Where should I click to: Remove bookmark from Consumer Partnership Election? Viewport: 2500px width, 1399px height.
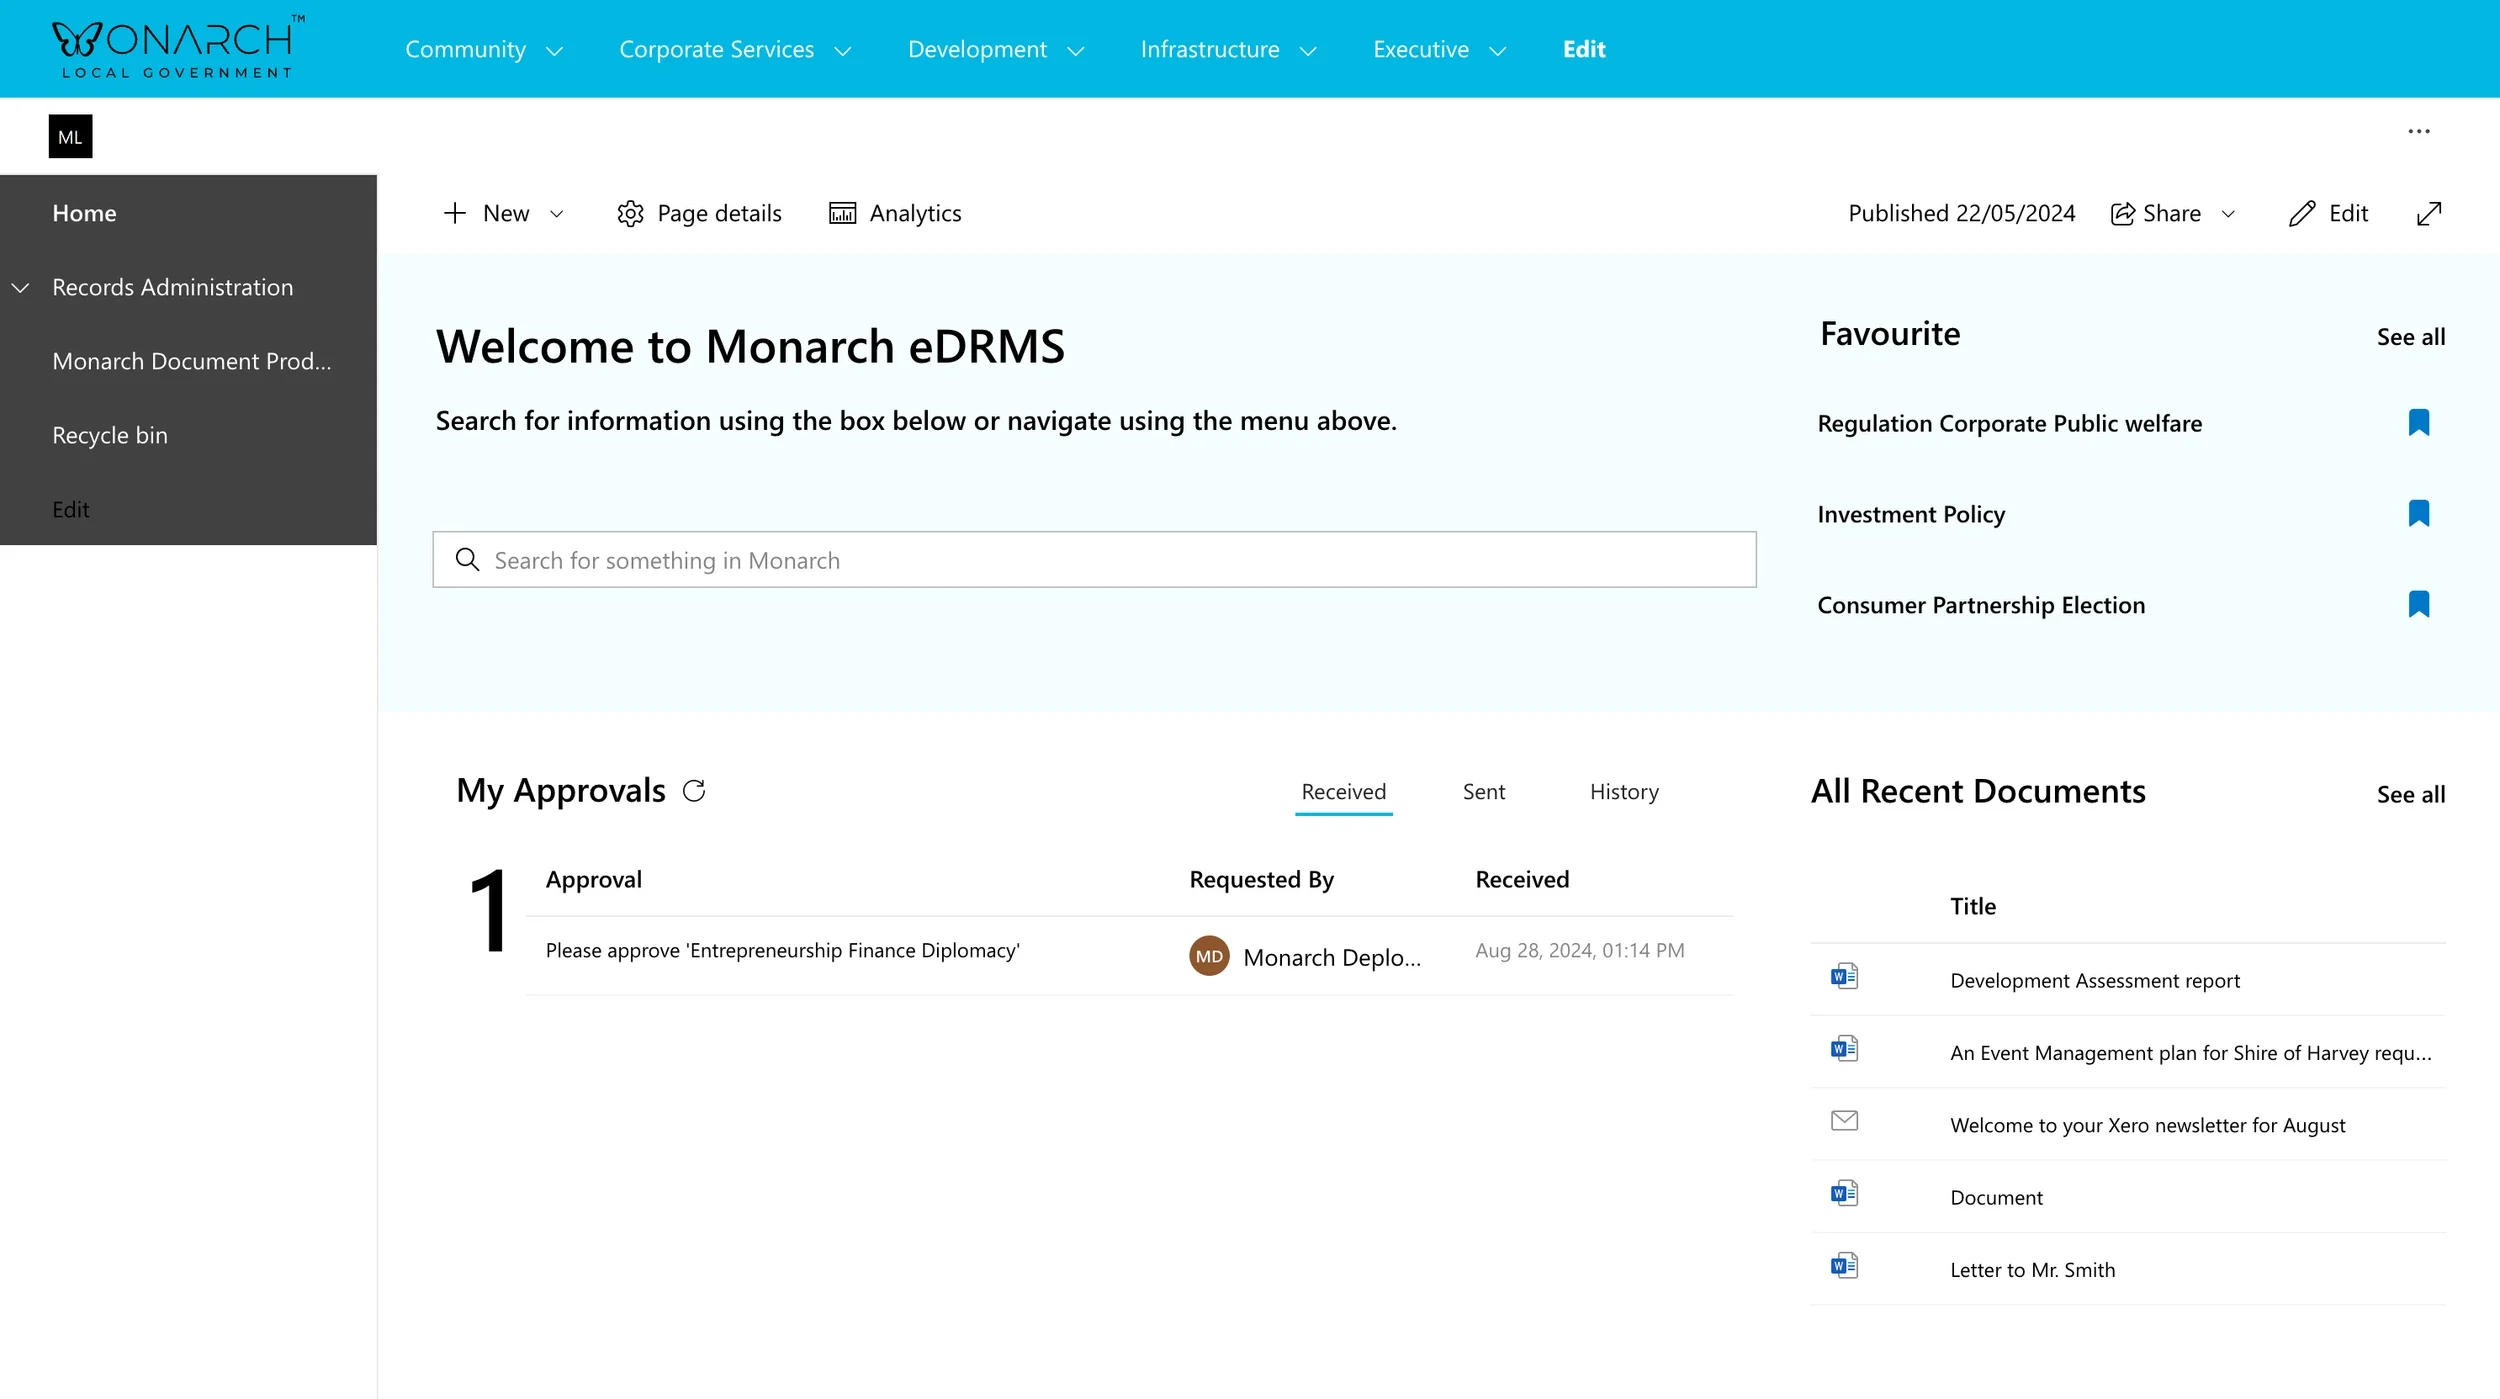2418,605
